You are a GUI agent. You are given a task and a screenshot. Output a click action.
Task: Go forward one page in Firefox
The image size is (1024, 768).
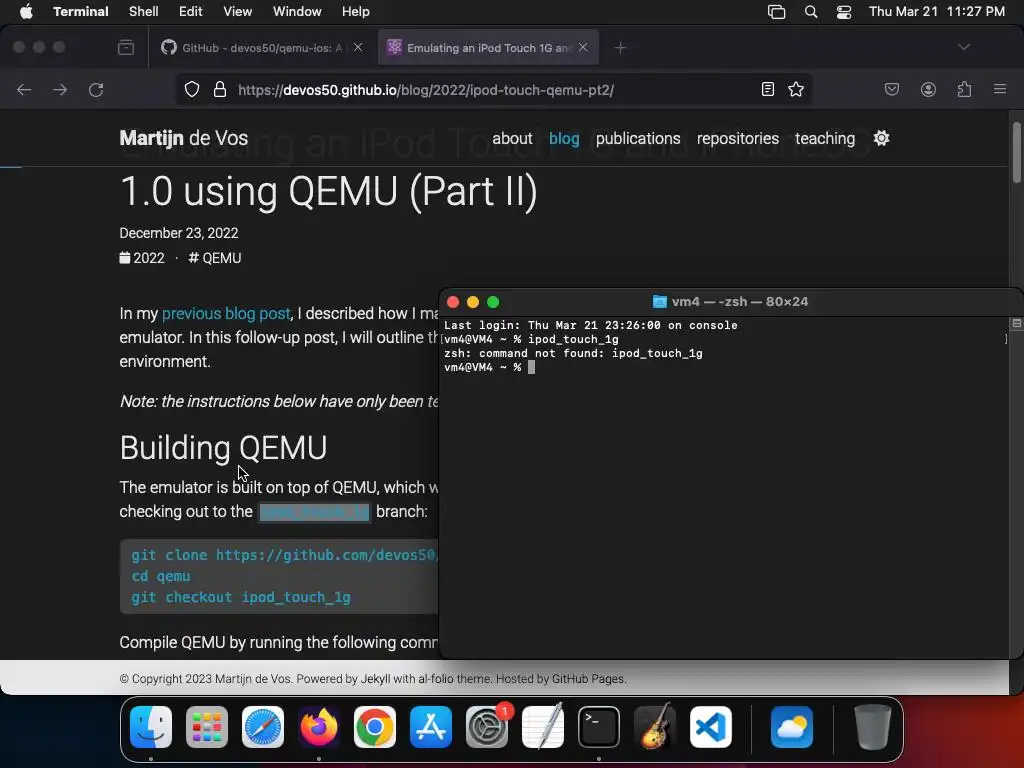tap(60, 89)
